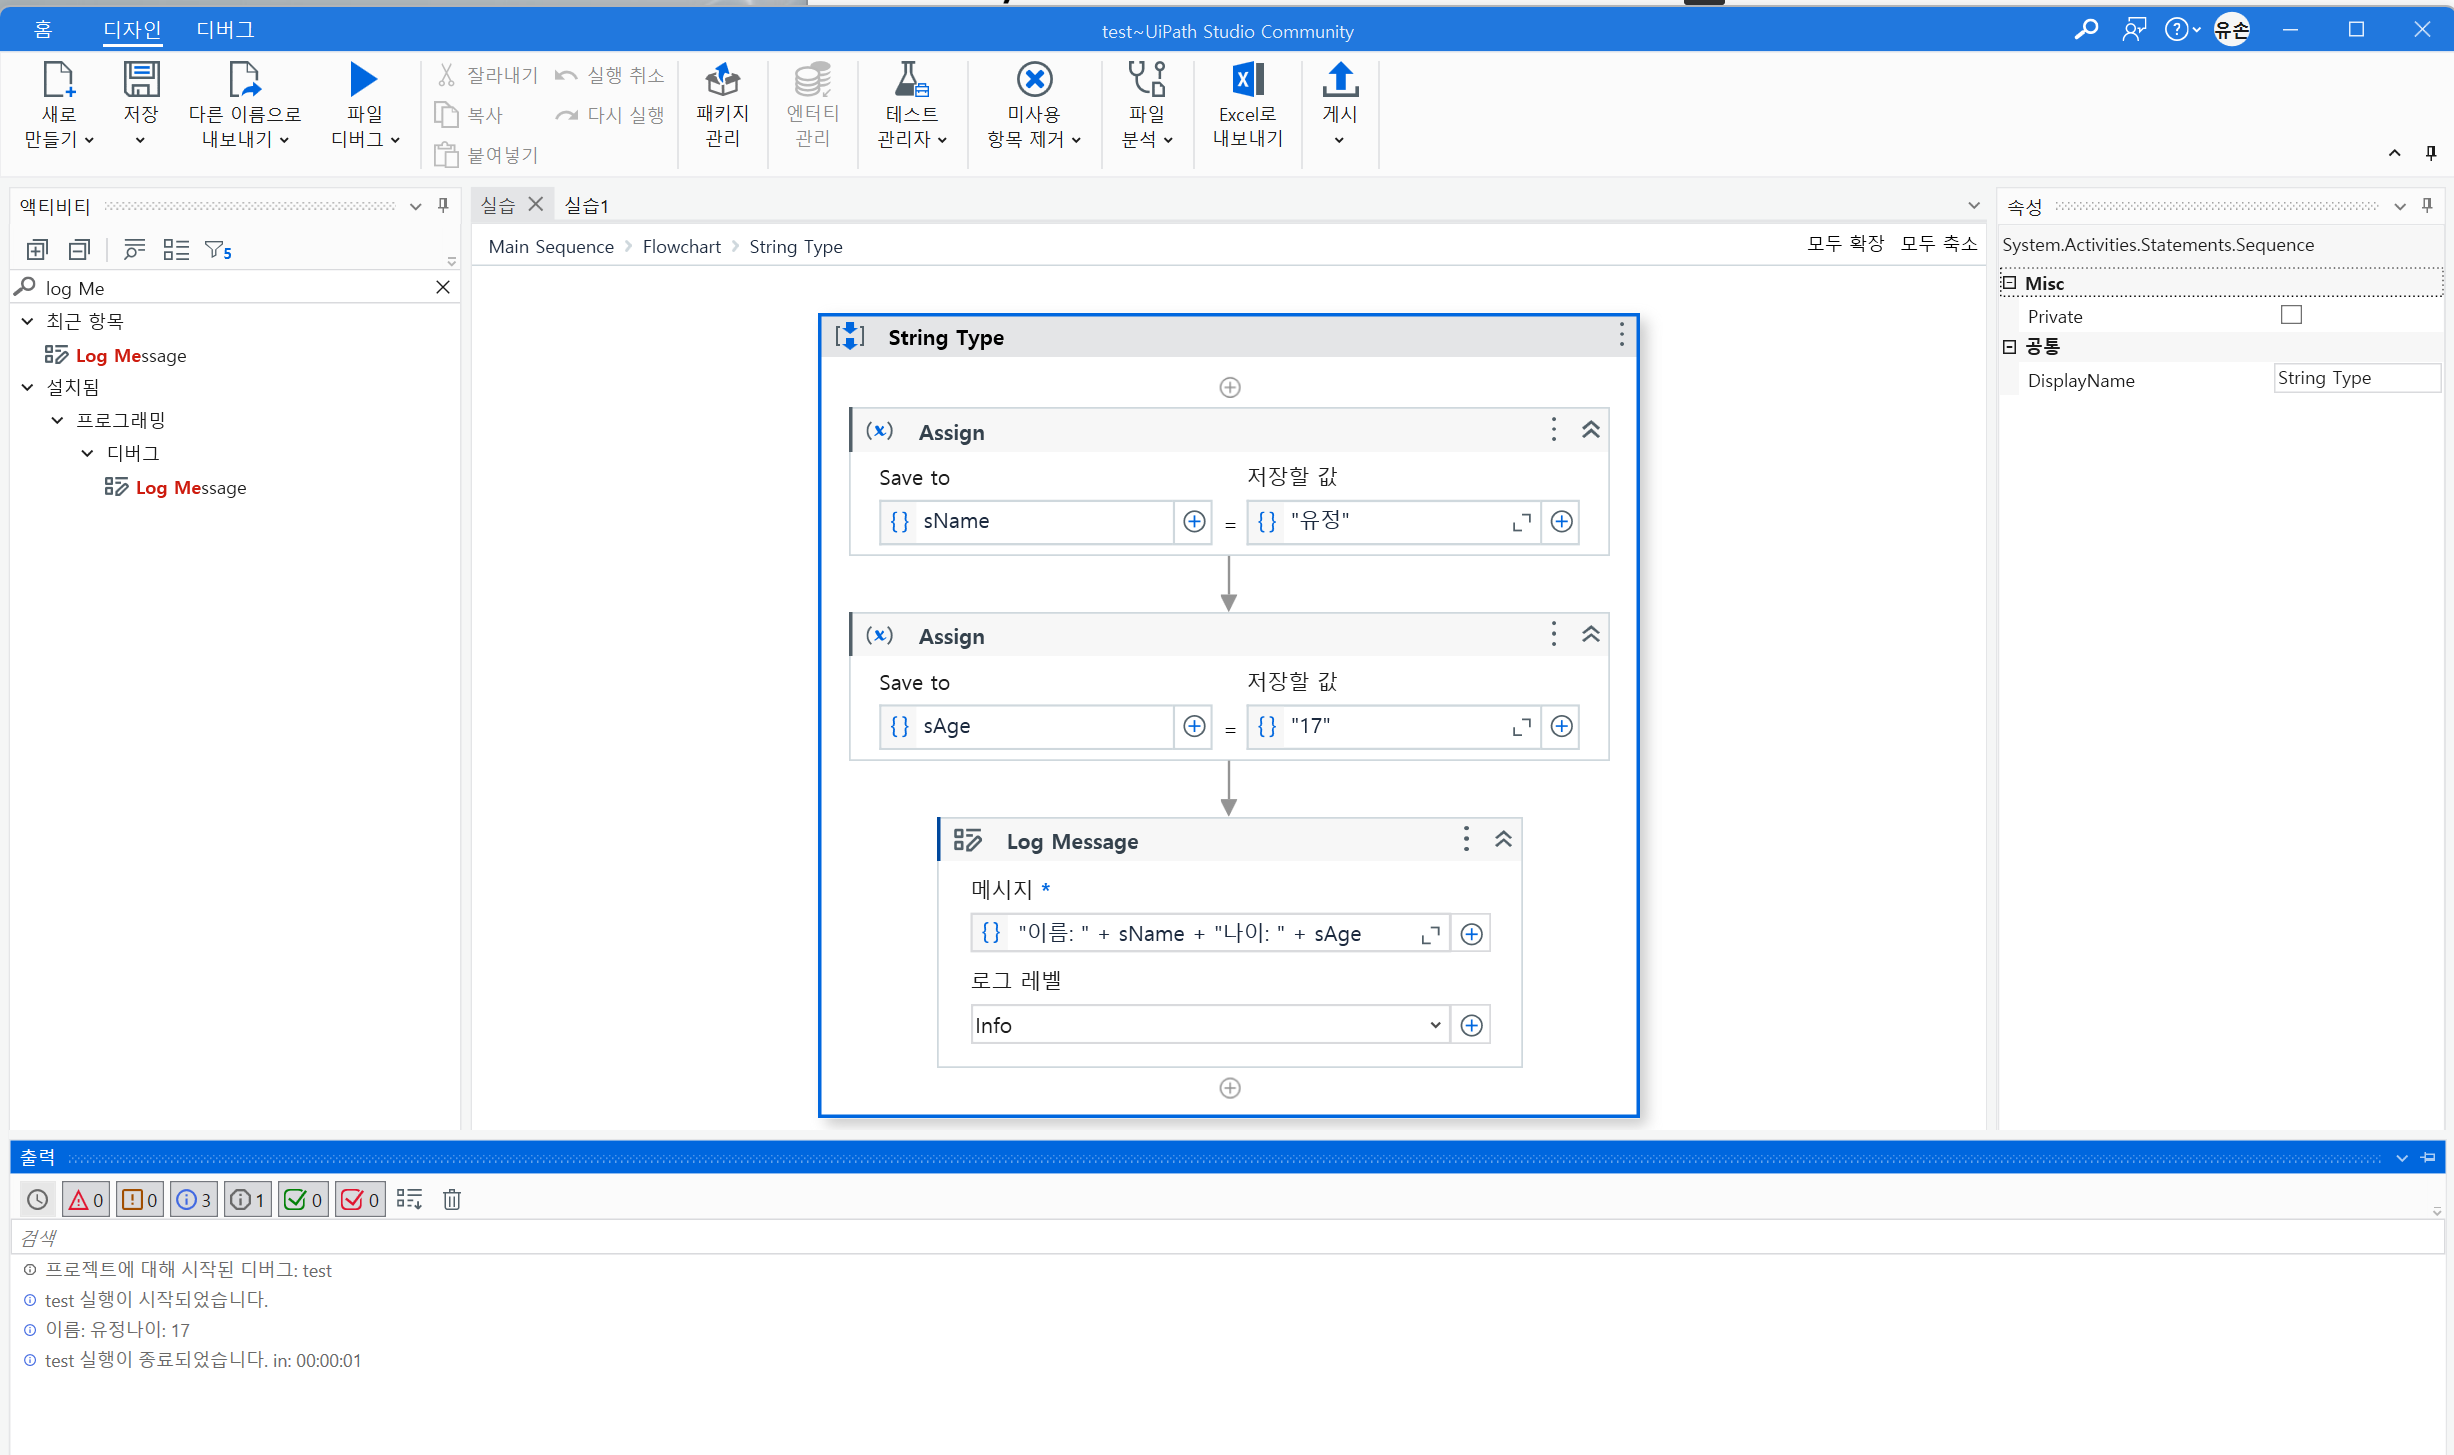Collapse the 공통 property section
This screenshot has width=2454, height=1455.
click(2009, 347)
